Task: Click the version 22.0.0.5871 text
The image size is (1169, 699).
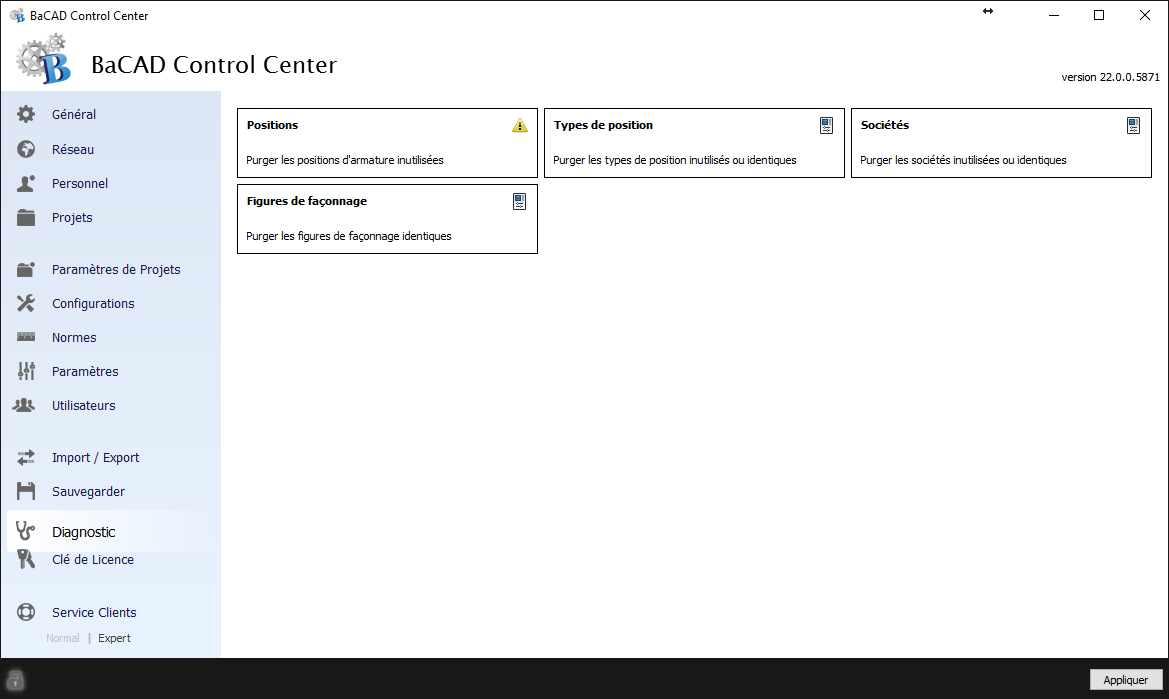Action: click(1111, 77)
